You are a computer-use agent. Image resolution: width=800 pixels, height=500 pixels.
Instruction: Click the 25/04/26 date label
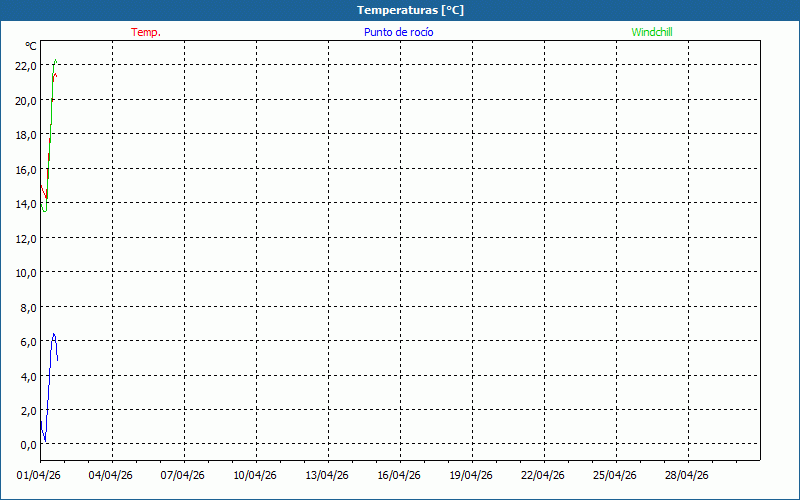click(x=614, y=475)
